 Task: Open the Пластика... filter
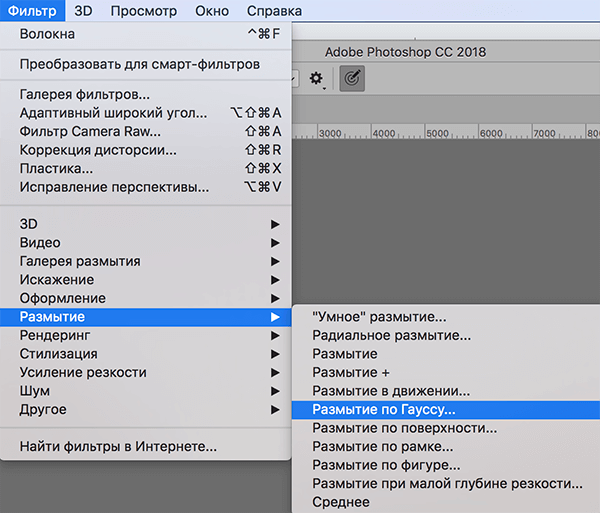pos(146,168)
